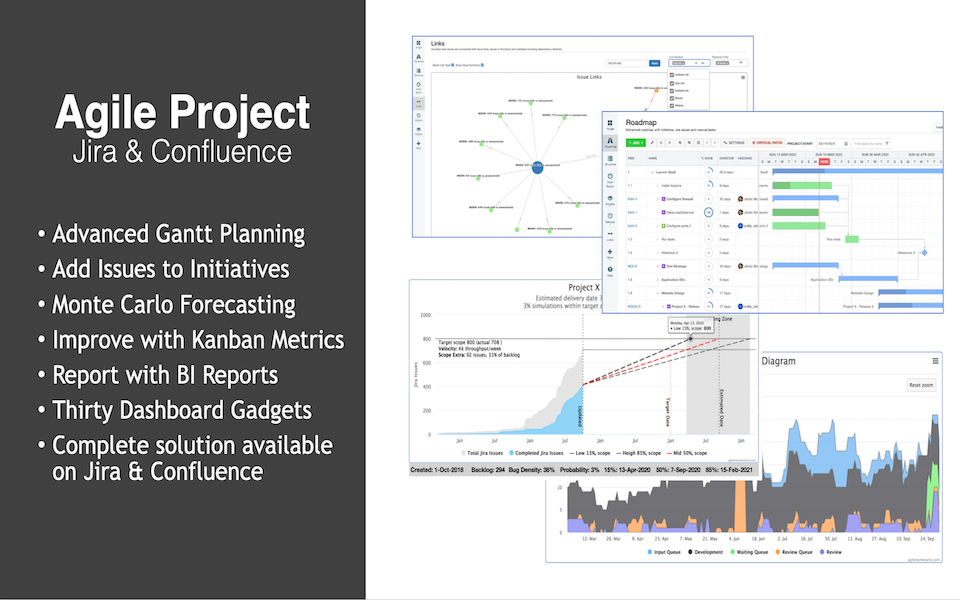
Task: Click the zoom out magnifier in Roadmap toolbar
Action: tap(689, 143)
